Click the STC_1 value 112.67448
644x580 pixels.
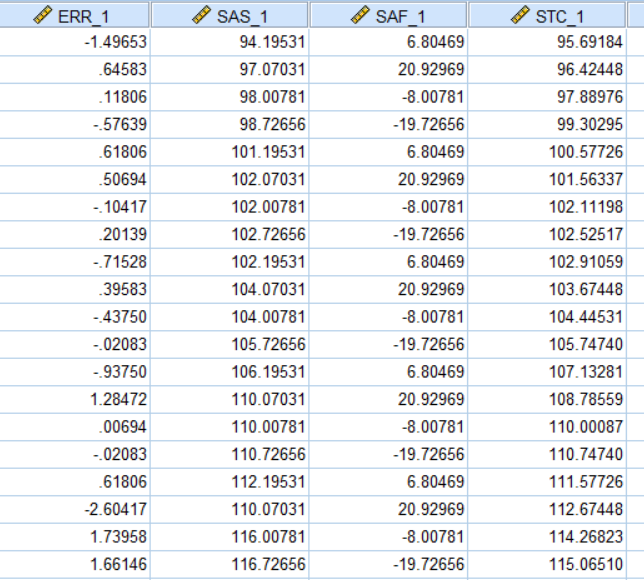586,509
